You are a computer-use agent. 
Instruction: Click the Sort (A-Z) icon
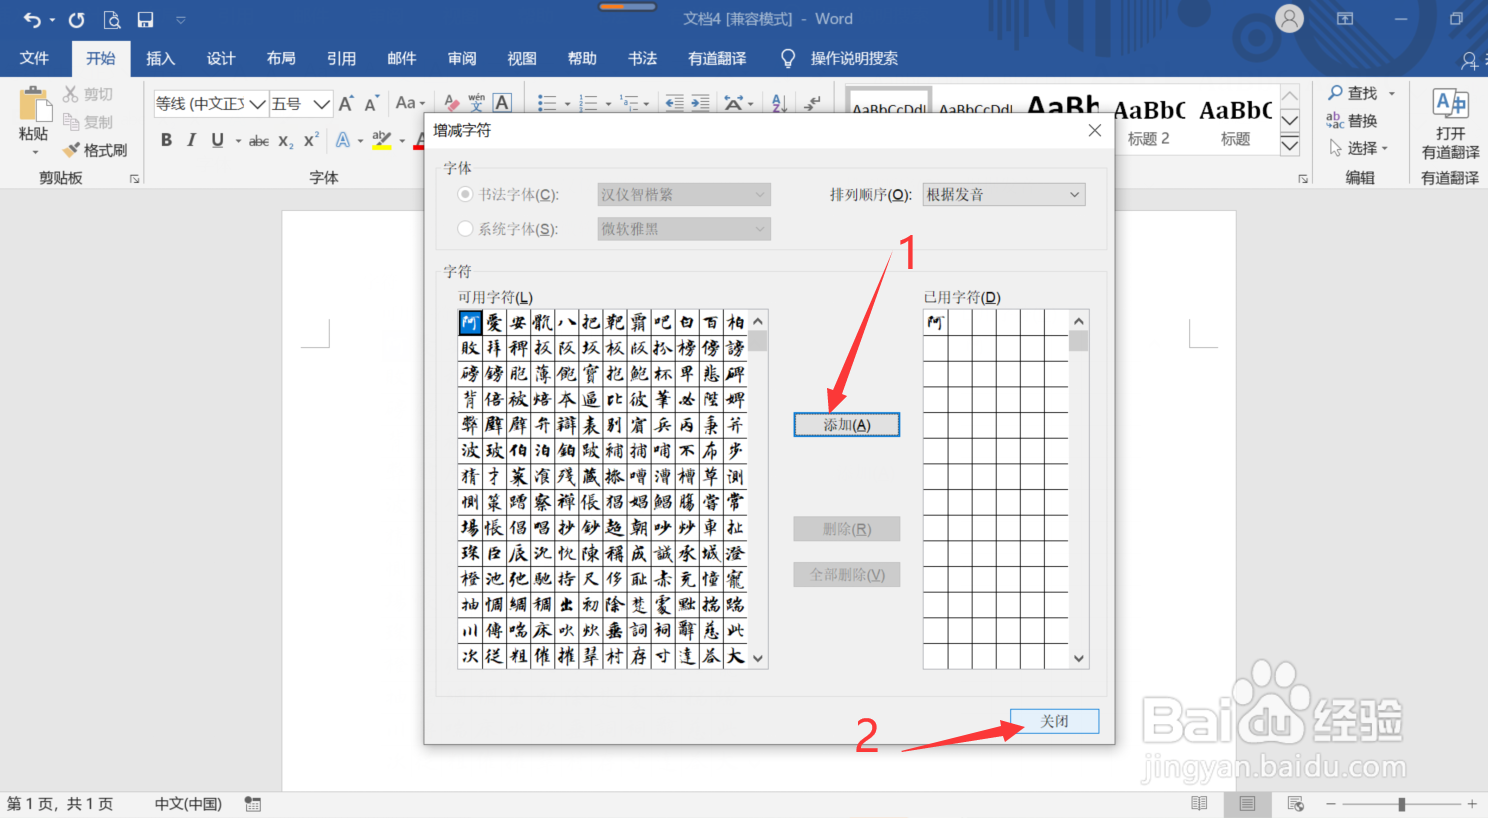pos(779,103)
